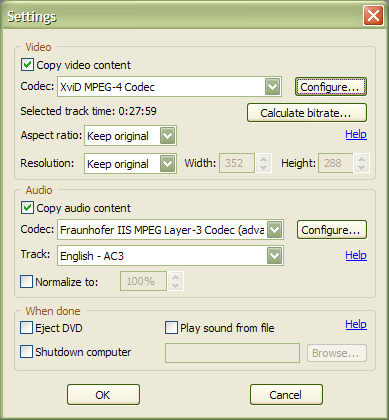The width and height of the screenshot is (389, 420).
Task: Decrease Height using the down spinner
Action: [362, 168]
